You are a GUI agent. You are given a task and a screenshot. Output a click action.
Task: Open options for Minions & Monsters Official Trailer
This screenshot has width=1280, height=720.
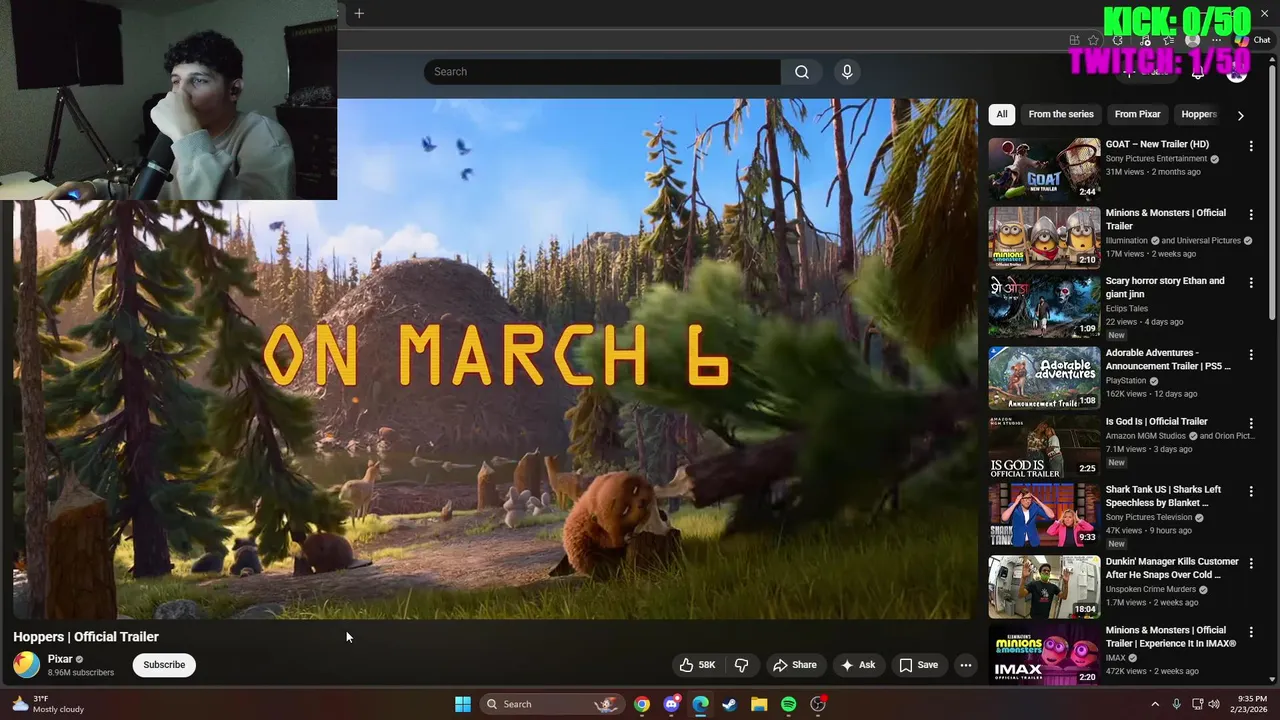pyautogui.click(x=1250, y=215)
